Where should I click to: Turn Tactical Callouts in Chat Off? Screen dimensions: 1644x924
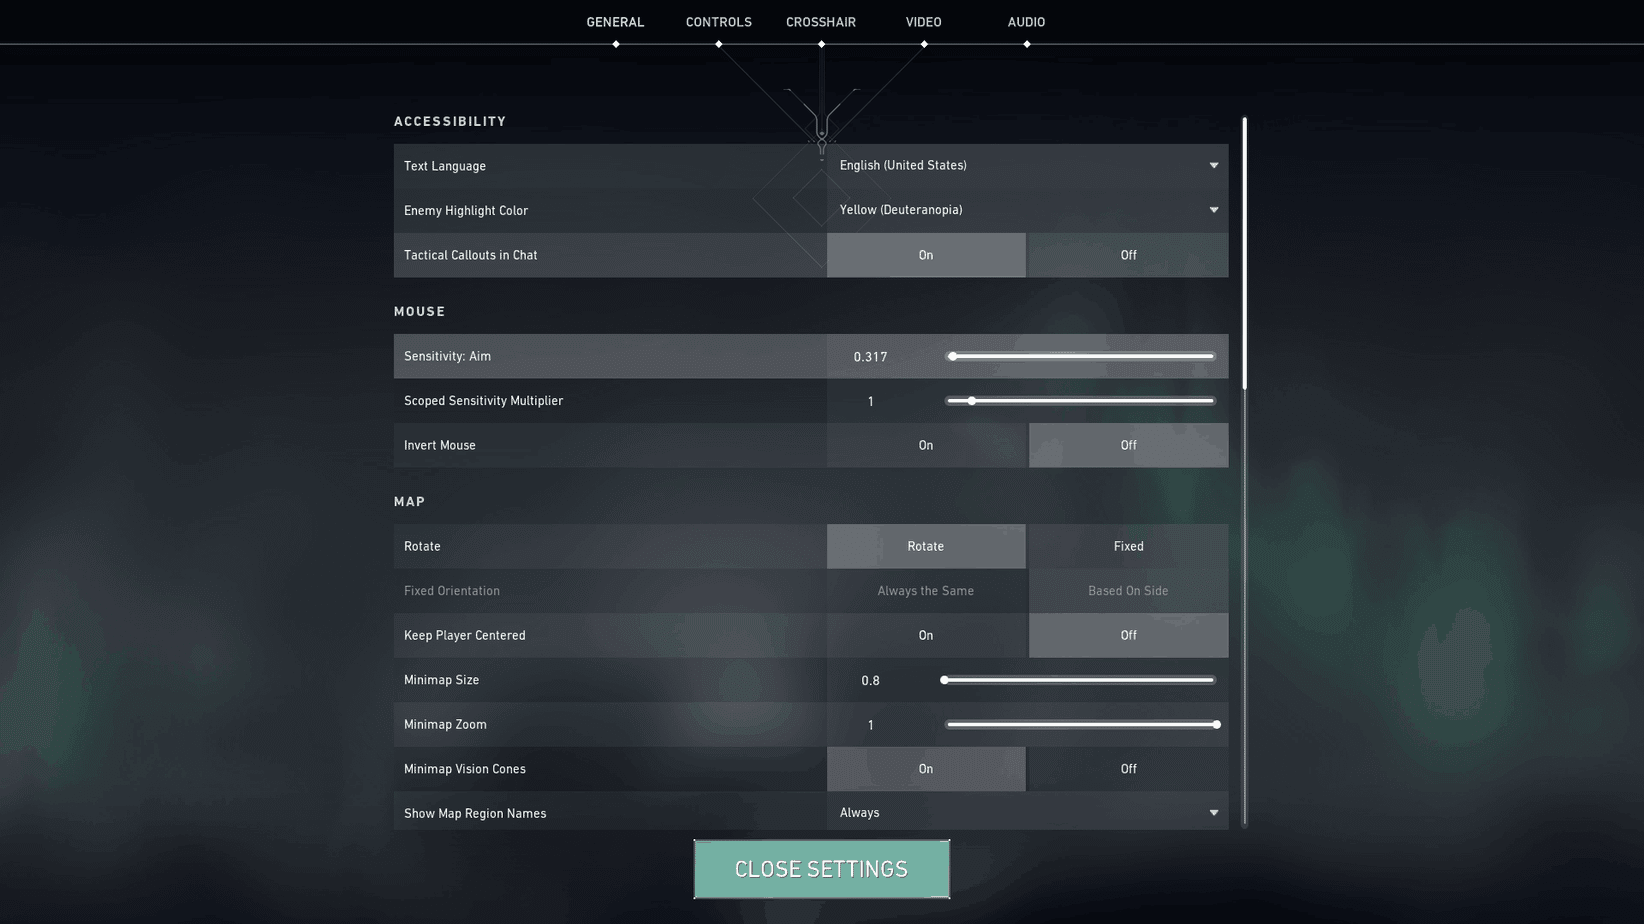pyautogui.click(x=1128, y=255)
